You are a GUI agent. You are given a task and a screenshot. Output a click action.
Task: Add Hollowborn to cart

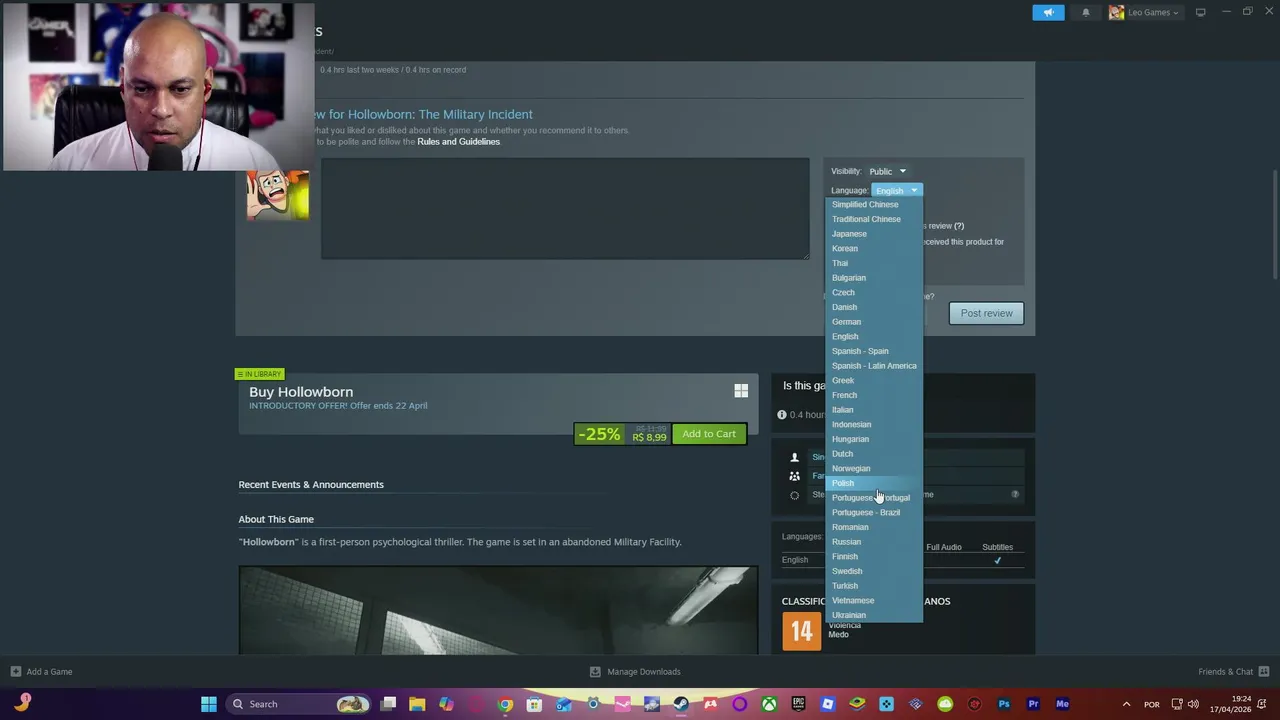click(709, 434)
